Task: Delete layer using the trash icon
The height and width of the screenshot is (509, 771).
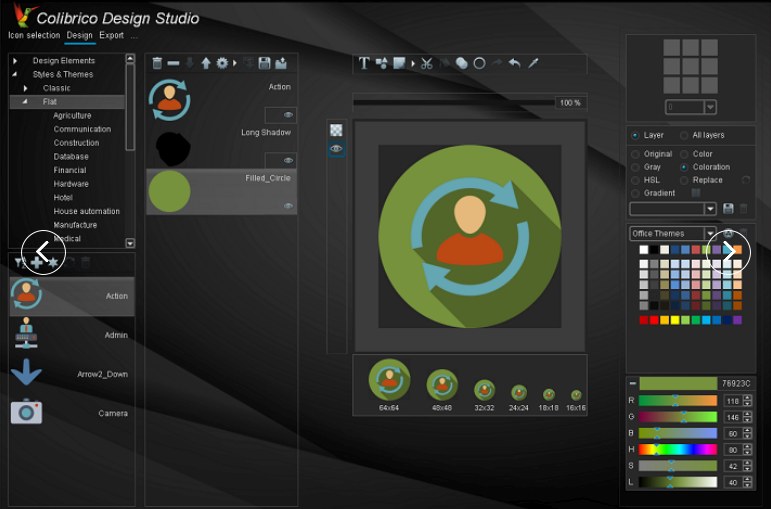Action: coord(157,63)
